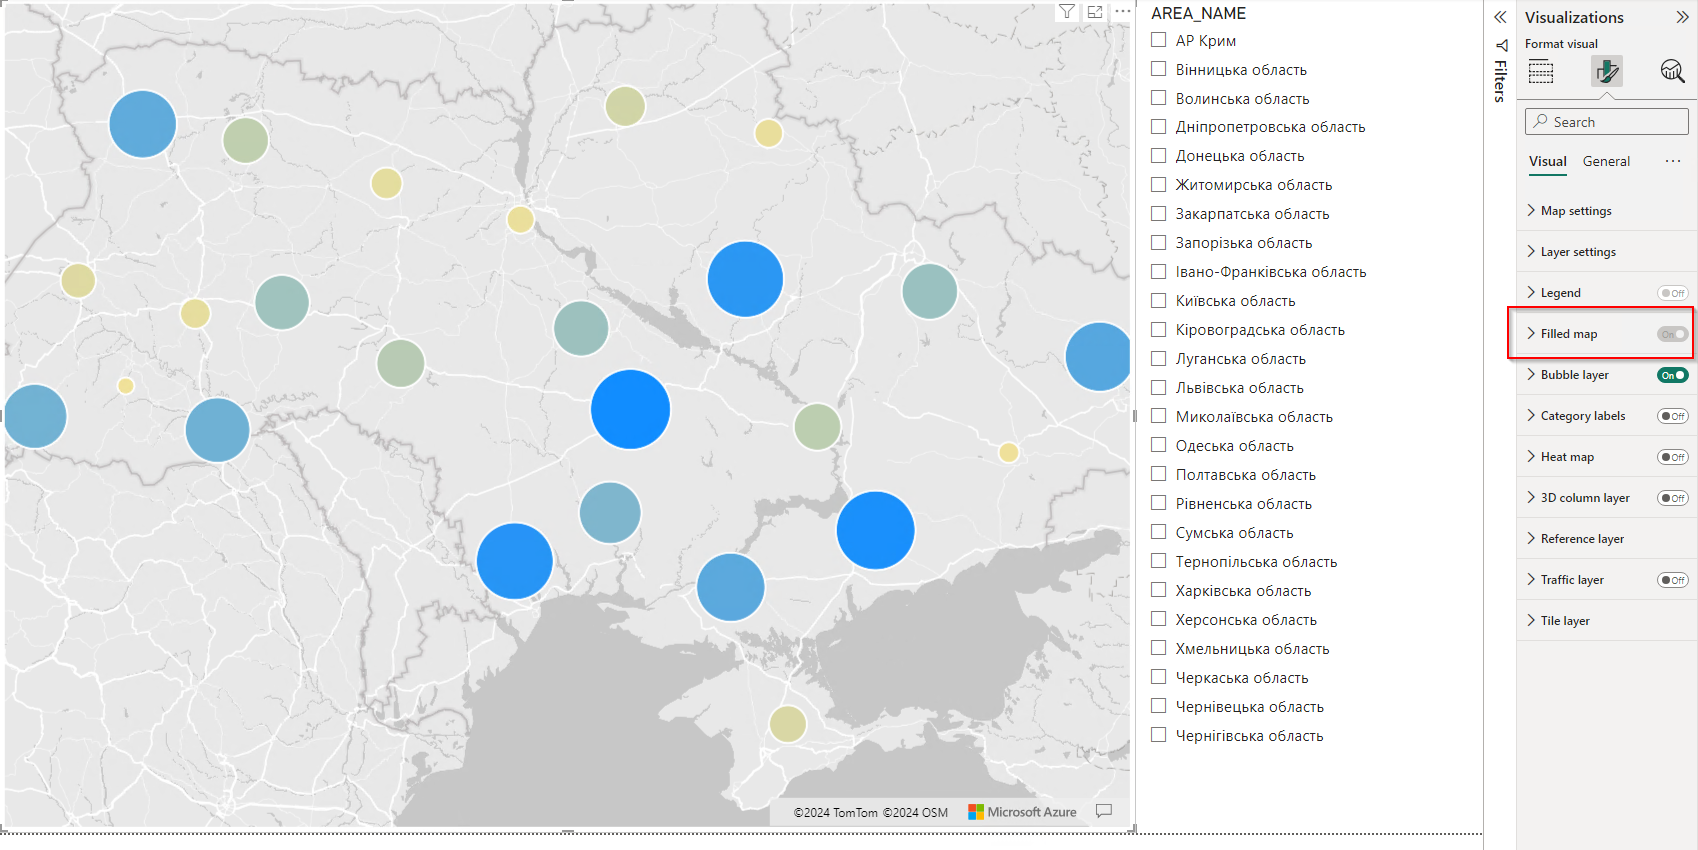The height and width of the screenshot is (850, 1698).
Task: Turn on the 3D column layer toggle
Action: (1673, 498)
